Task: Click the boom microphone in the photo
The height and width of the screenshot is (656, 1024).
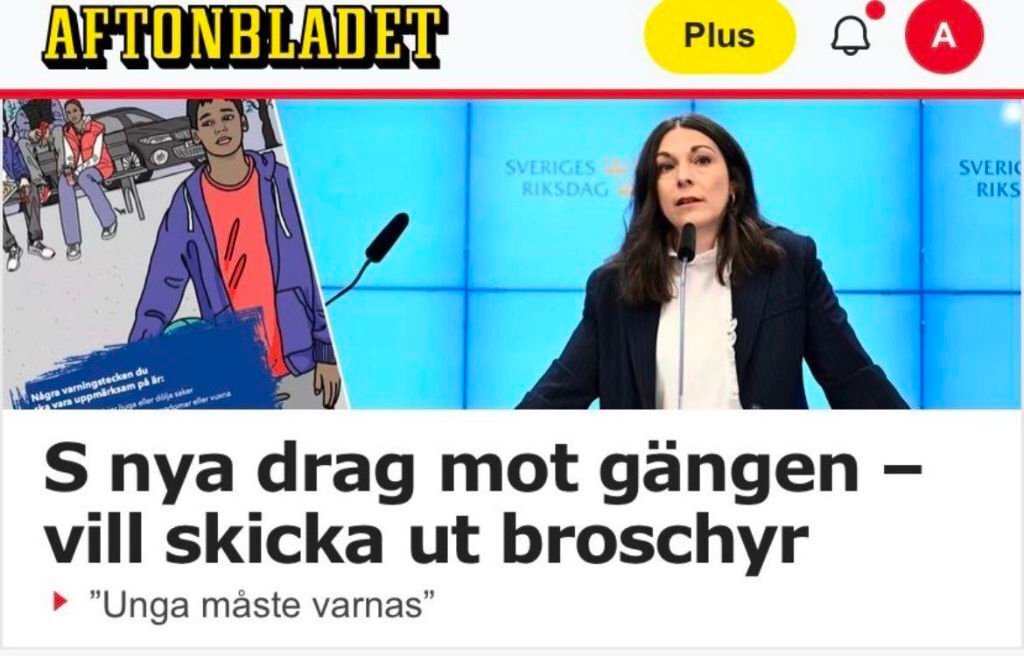Action: tap(370, 256)
